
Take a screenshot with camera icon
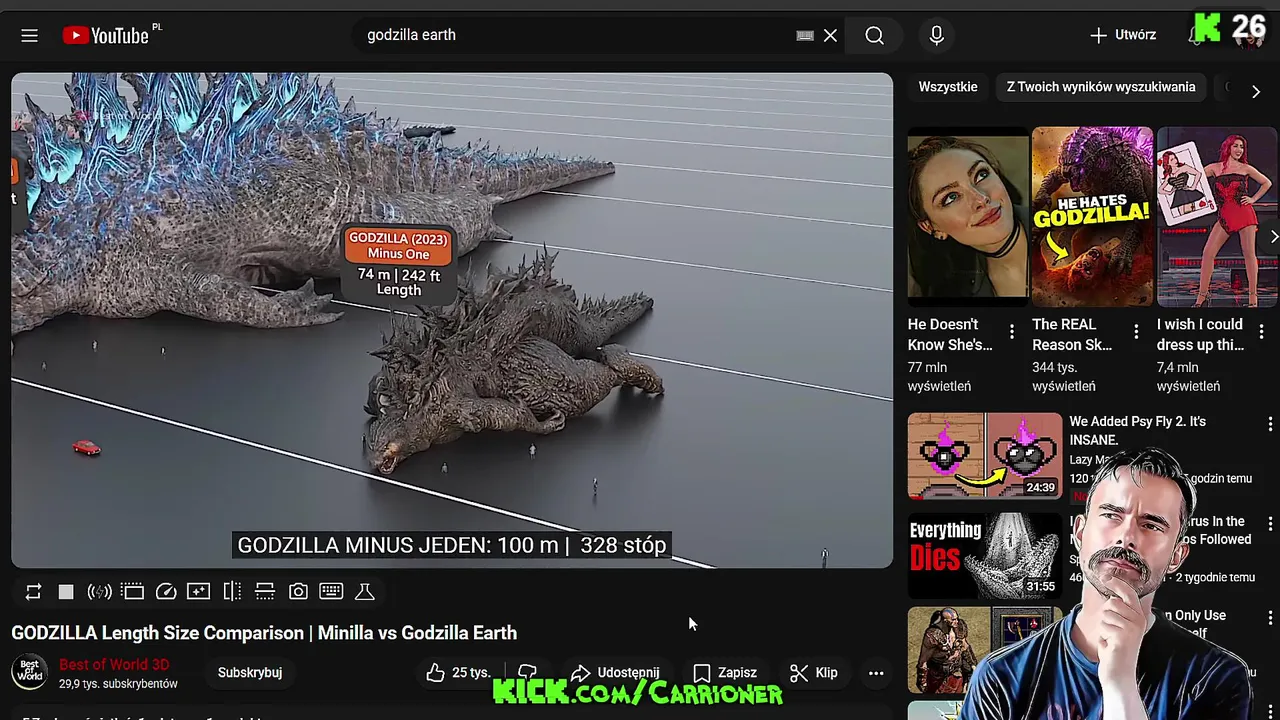point(298,592)
